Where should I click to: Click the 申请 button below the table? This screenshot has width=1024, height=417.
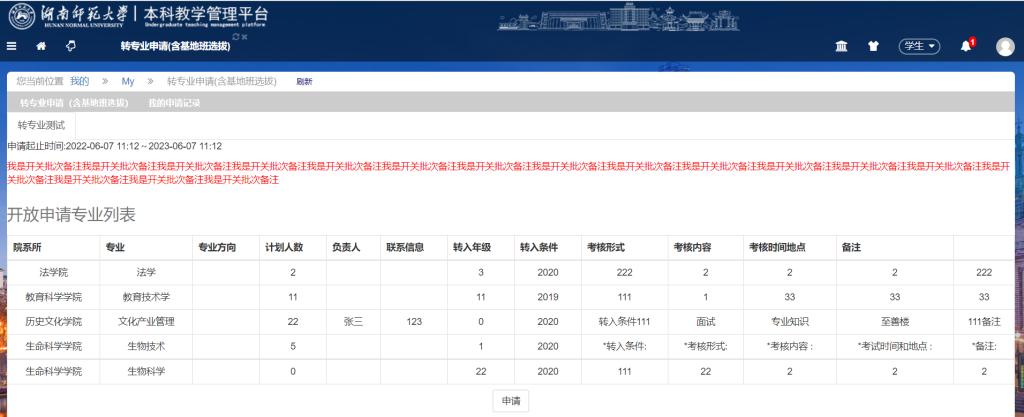(x=510, y=400)
